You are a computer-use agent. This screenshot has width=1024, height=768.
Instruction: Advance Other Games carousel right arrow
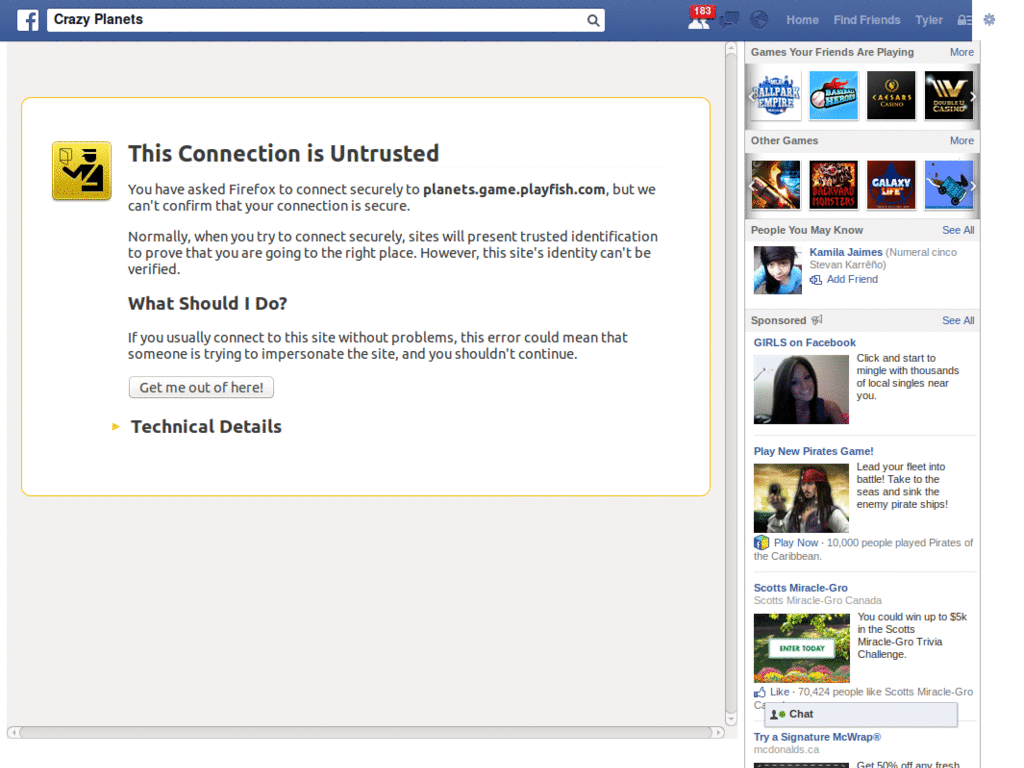coord(973,185)
